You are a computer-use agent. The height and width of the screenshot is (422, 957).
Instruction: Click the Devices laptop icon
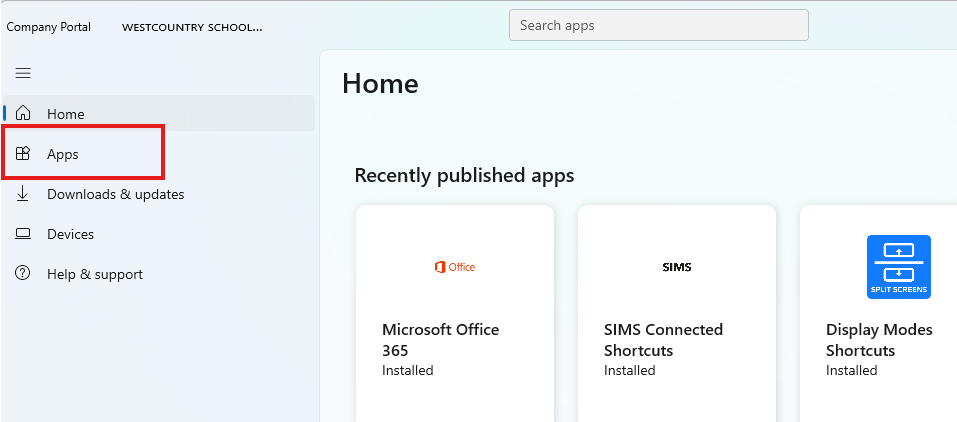tap(23, 234)
